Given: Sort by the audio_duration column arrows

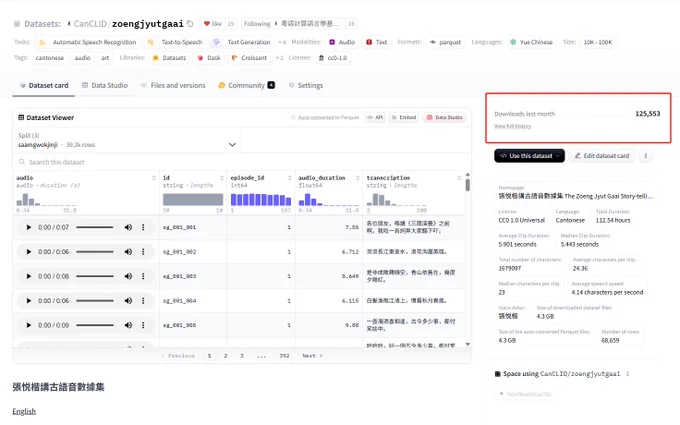Looking at the screenshot, I should pos(358,178).
